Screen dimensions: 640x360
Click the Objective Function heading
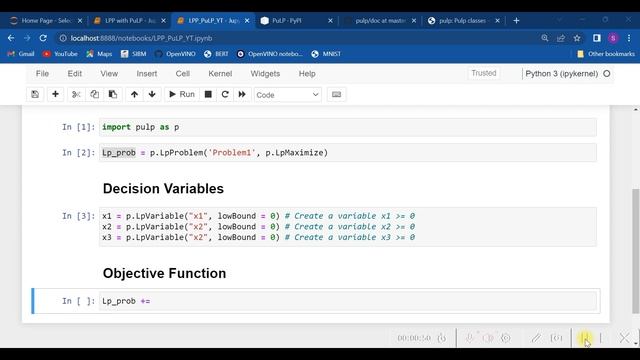coord(164,273)
